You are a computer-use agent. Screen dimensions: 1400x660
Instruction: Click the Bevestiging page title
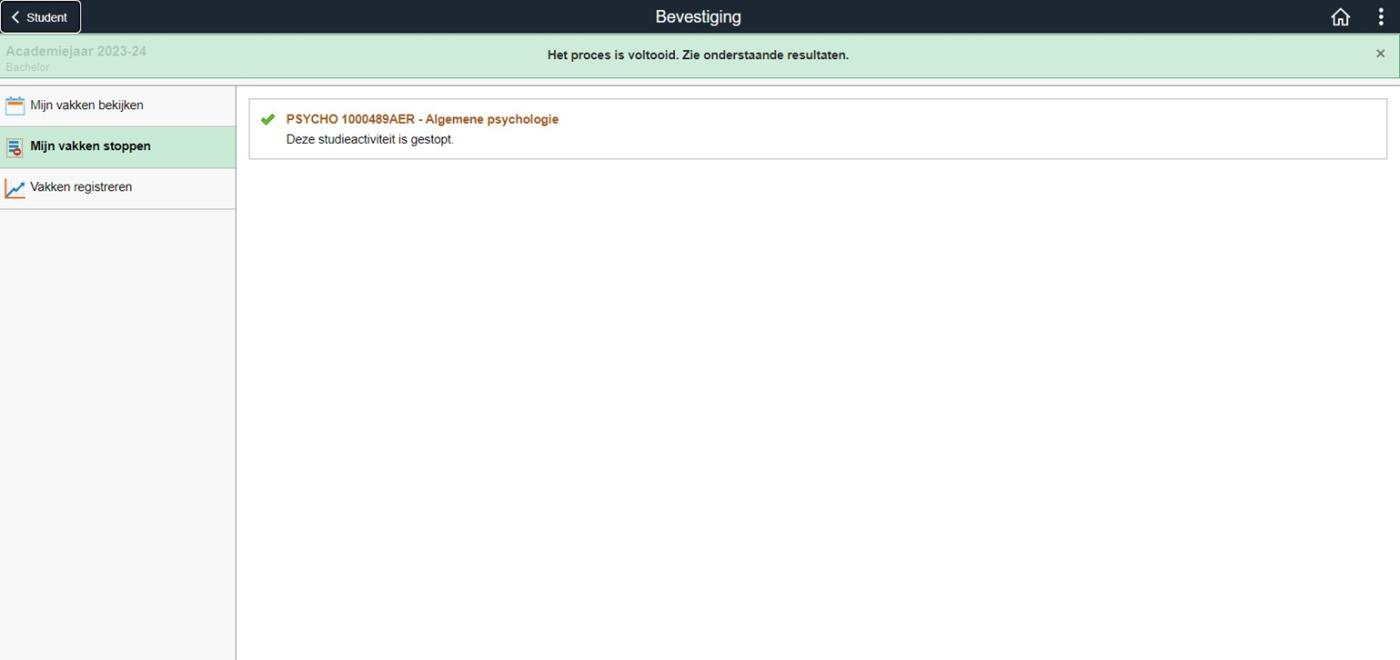point(697,17)
